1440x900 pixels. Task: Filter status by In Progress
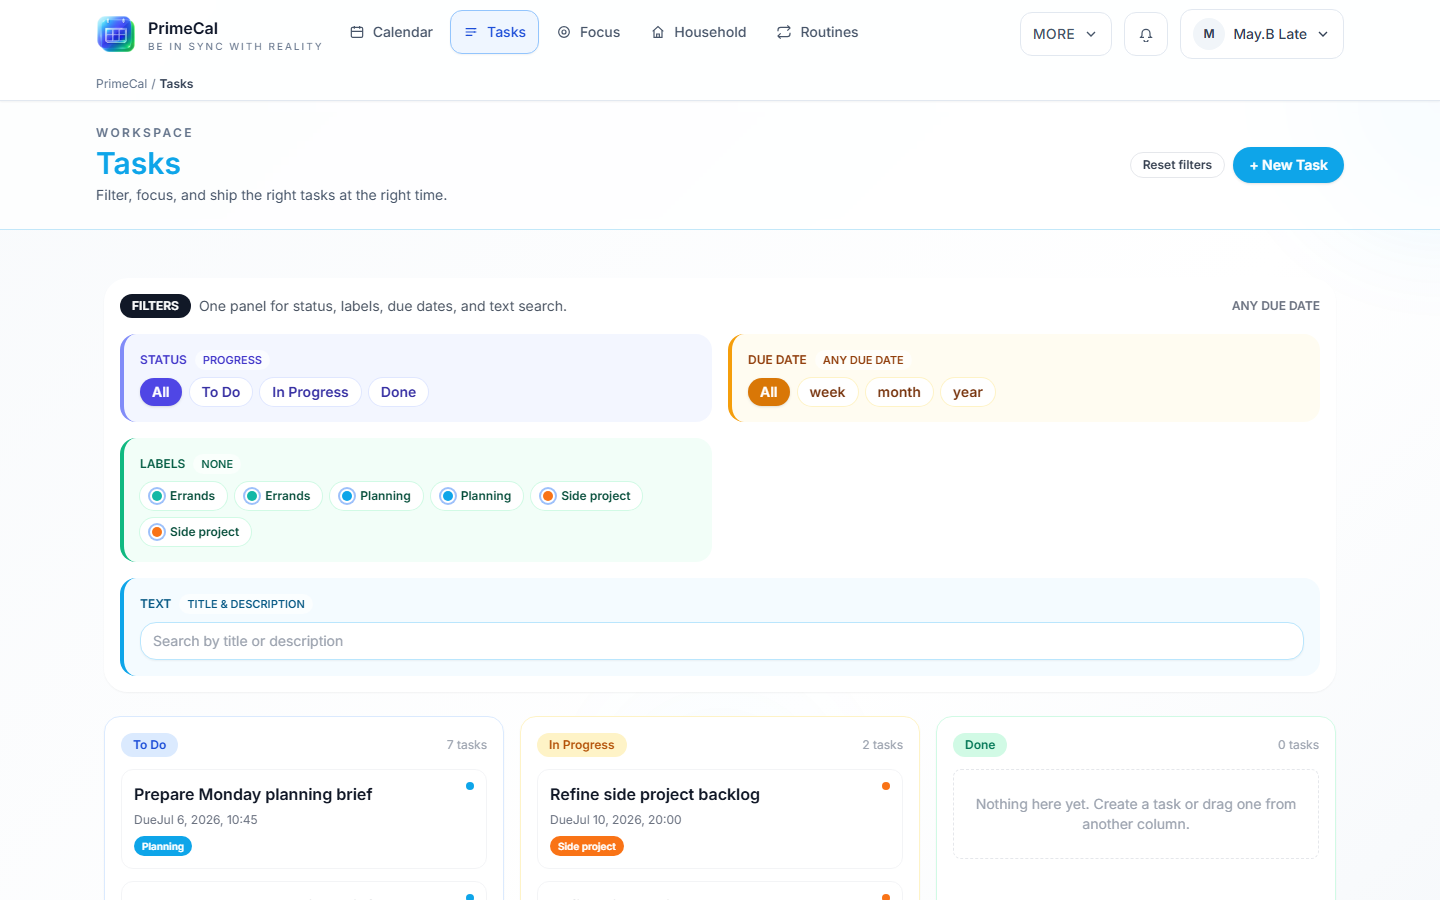coord(310,392)
